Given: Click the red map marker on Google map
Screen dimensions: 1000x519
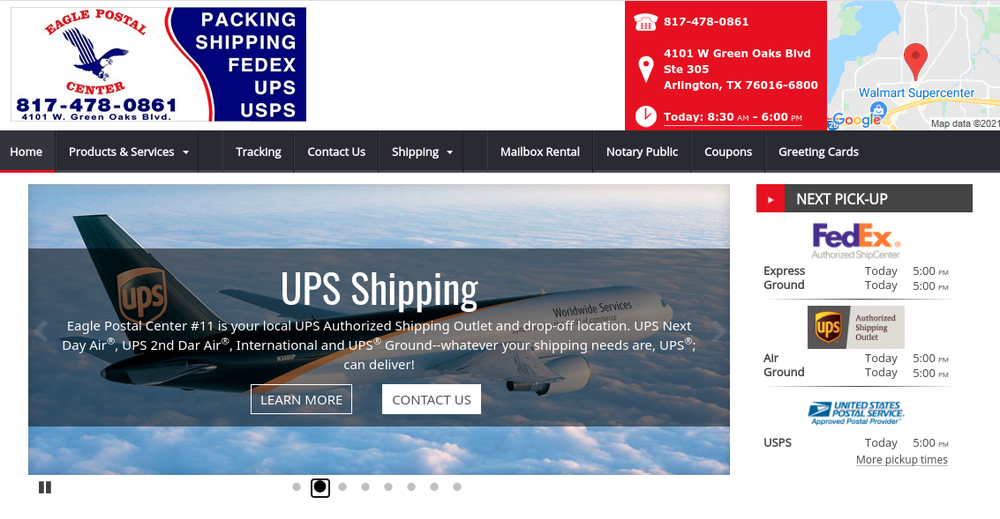Looking at the screenshot, I should point(915,61).
